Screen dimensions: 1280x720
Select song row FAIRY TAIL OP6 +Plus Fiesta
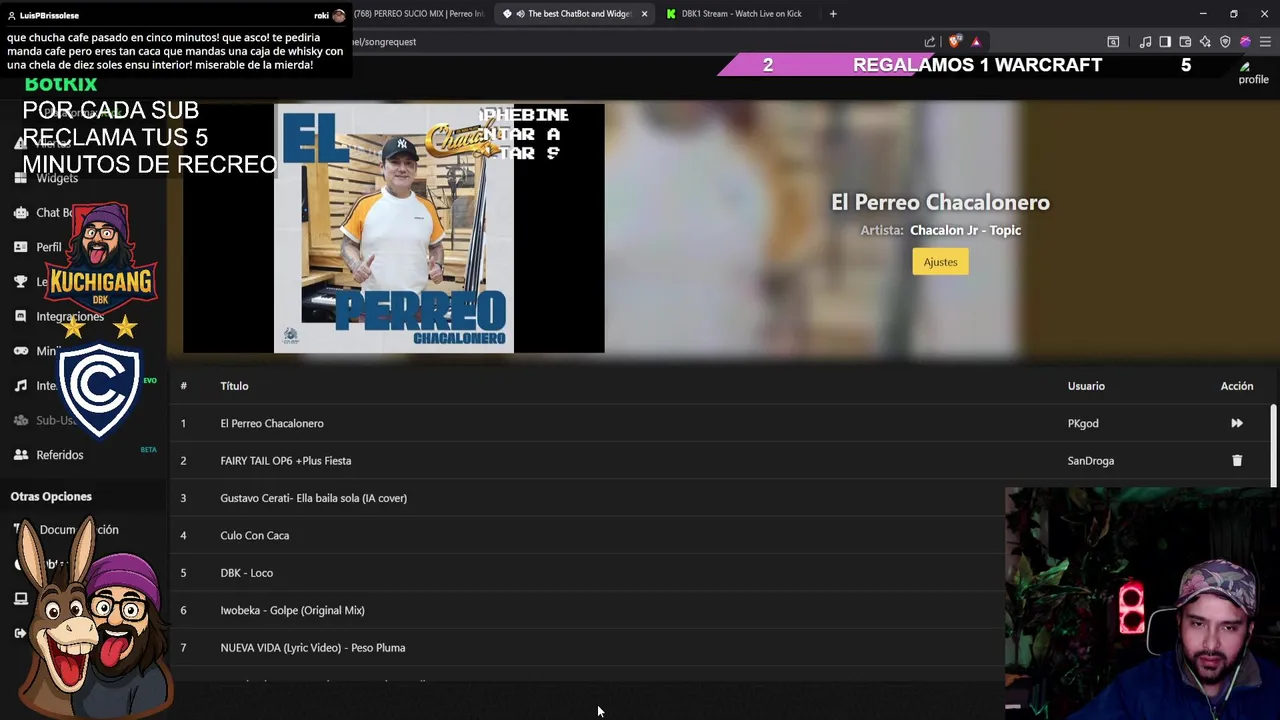tap(720, 461)
